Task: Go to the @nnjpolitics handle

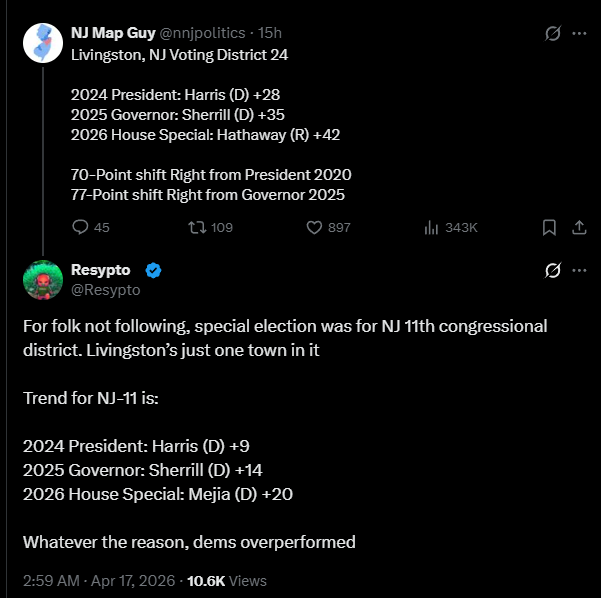Action: 204,34
